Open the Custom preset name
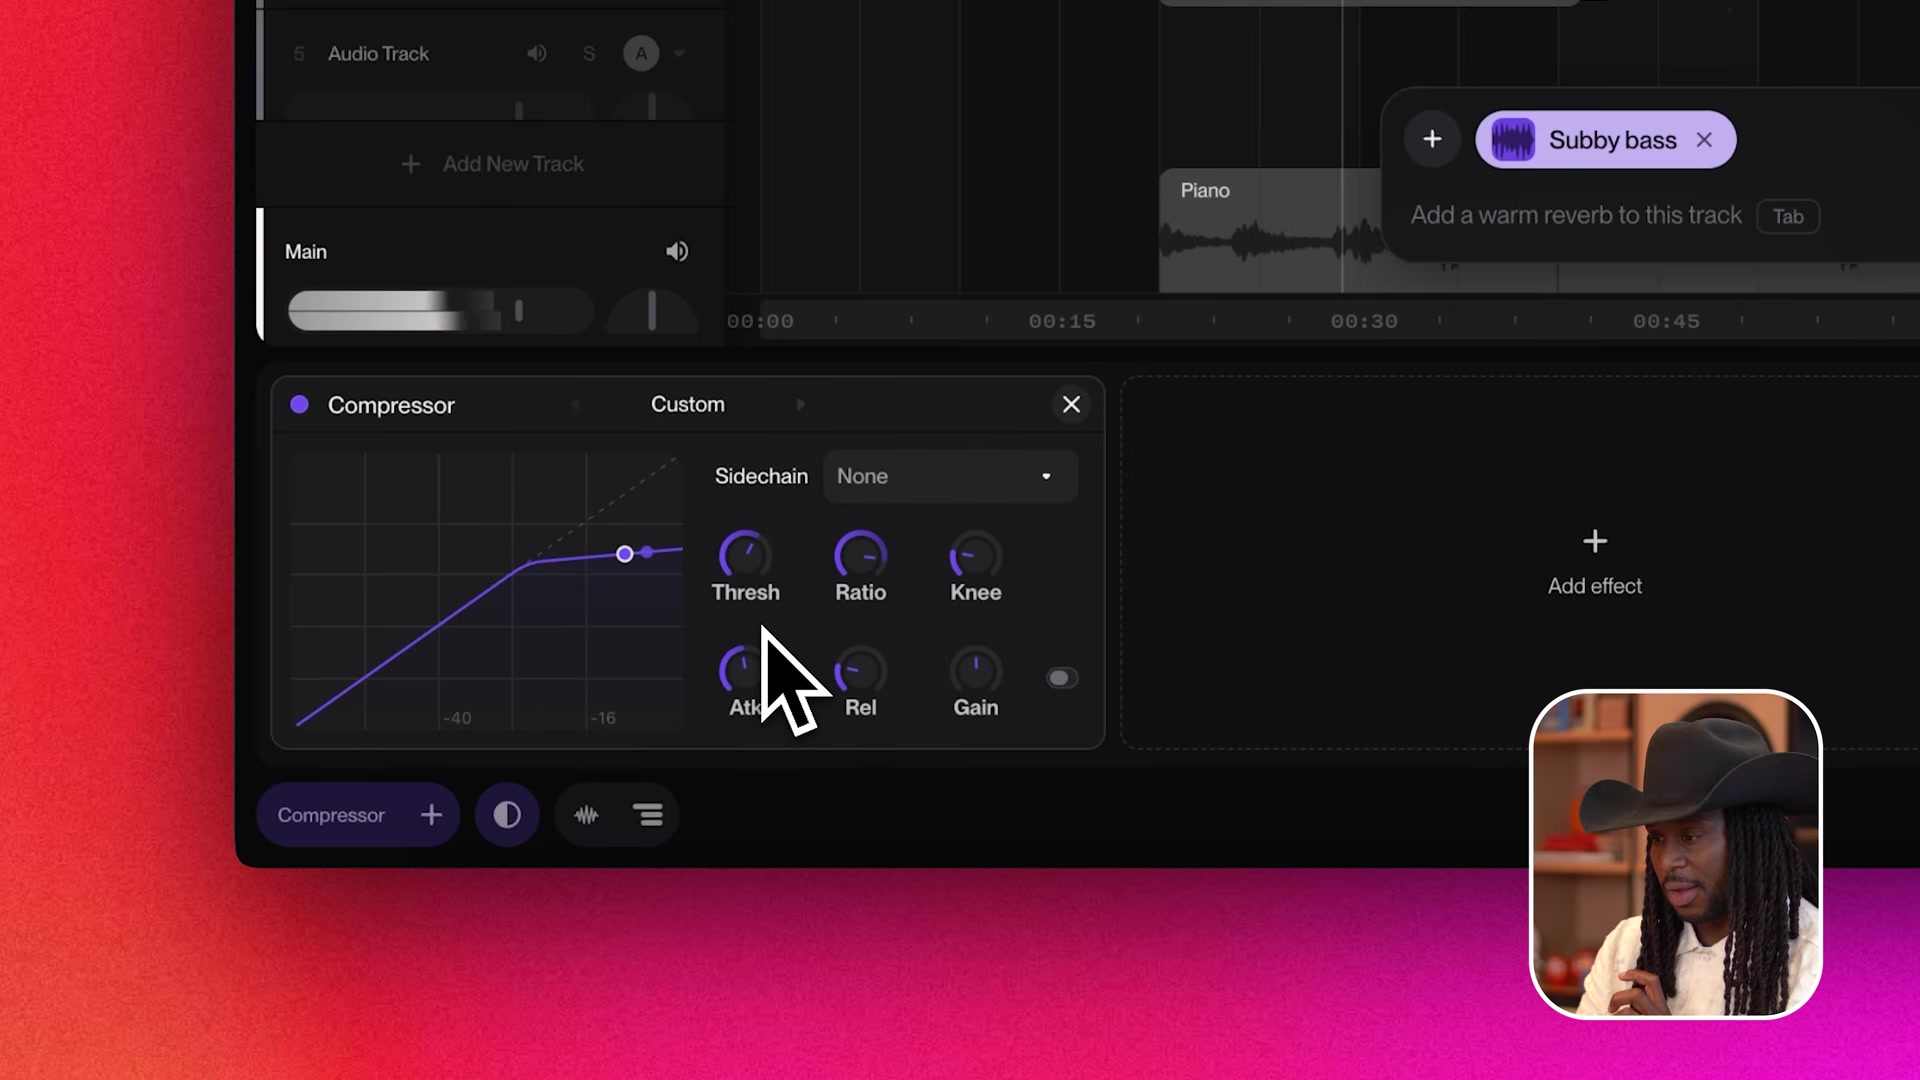1920x1080 pixels. click(688, 404)
